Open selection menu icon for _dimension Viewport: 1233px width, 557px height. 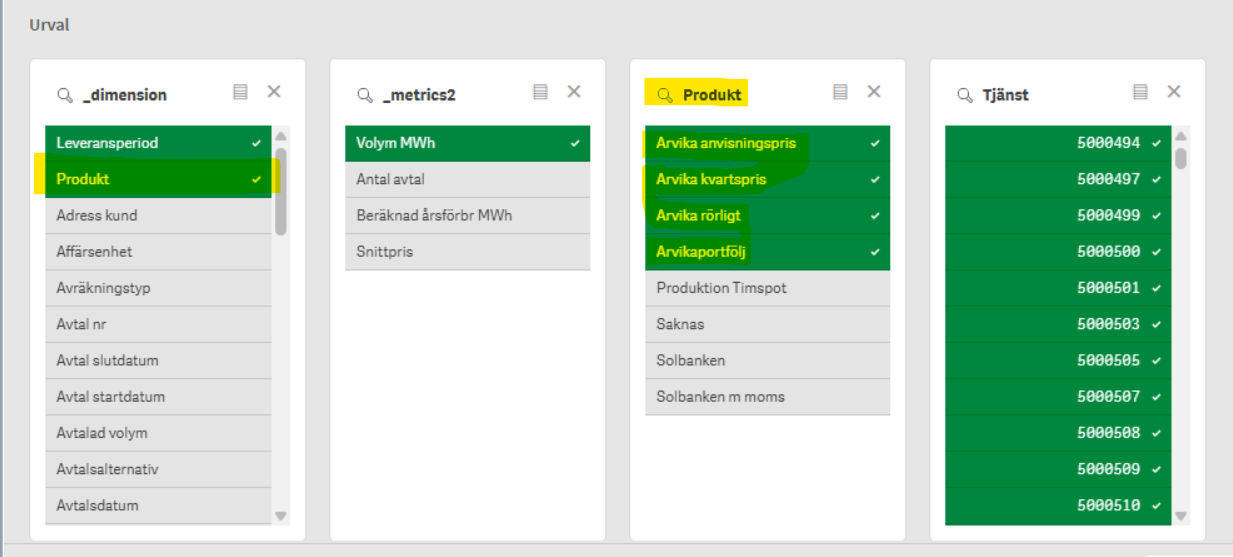tap(240, 92)
